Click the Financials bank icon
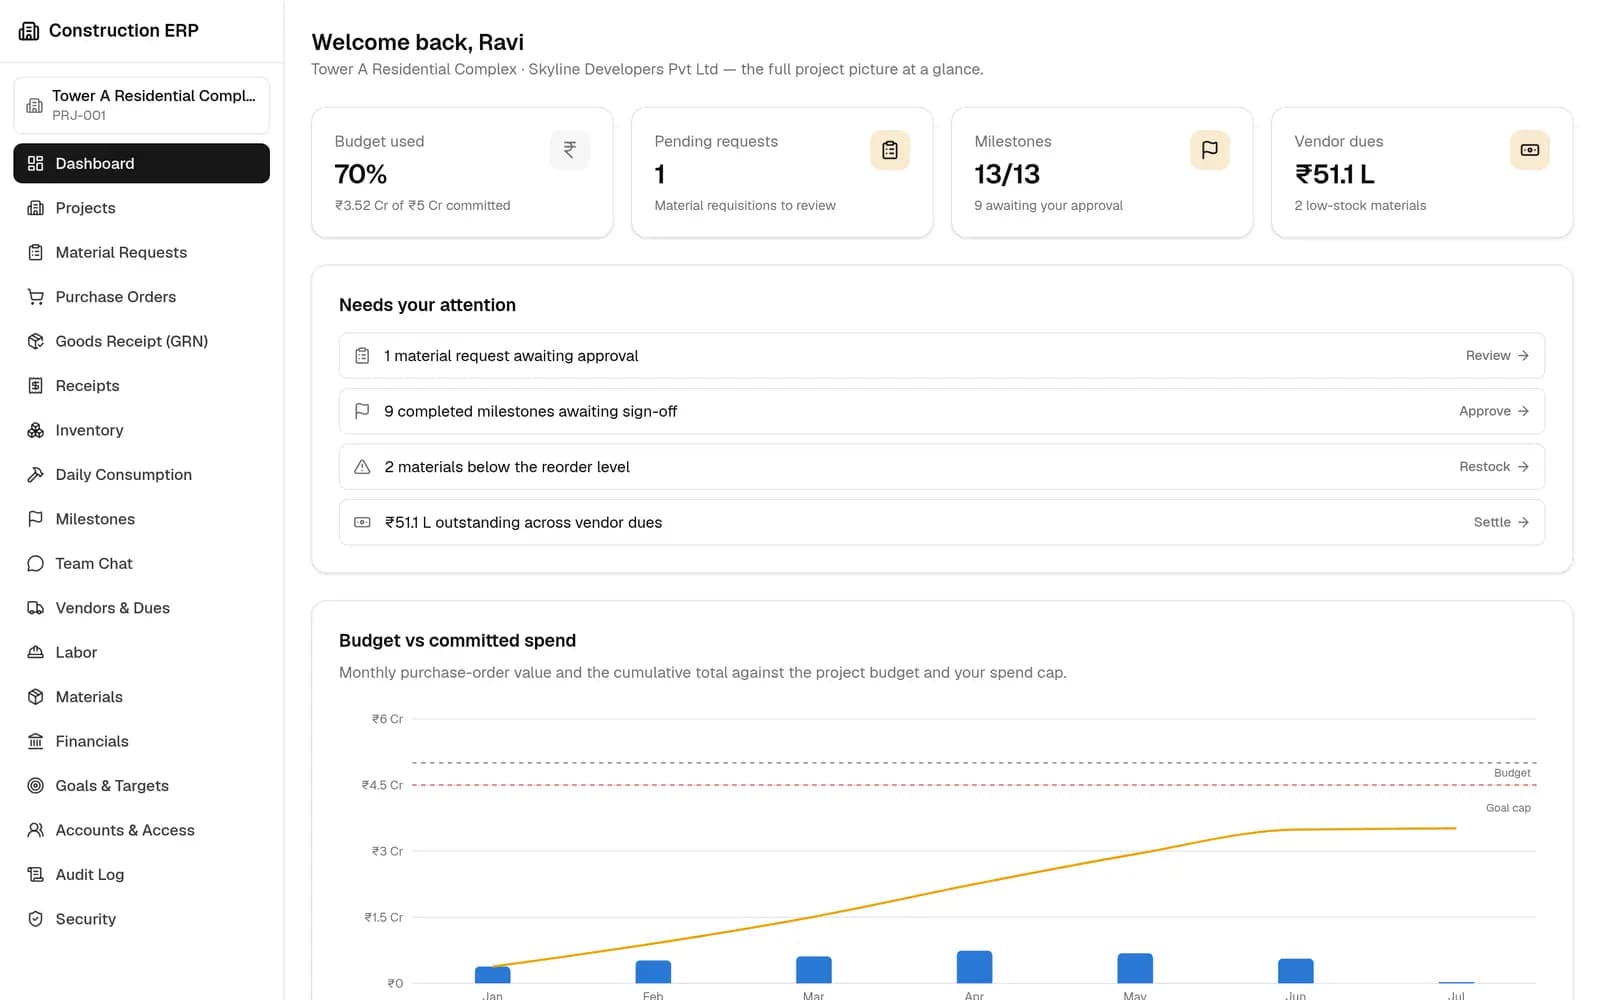This screenshot has height=1000, width=1600. (x=36, y=742)
